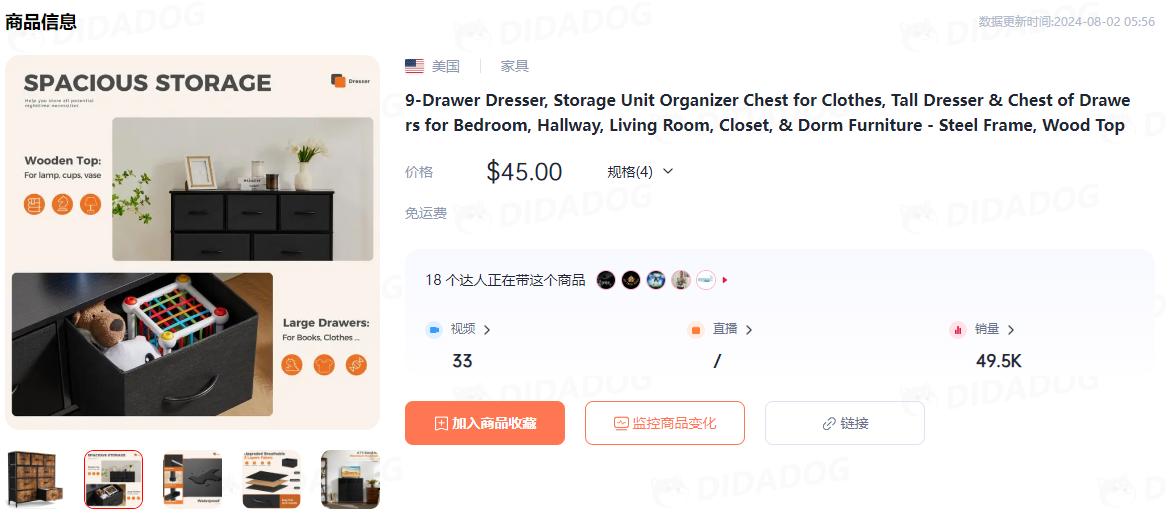Open the third creator avatar

(656, 280)
